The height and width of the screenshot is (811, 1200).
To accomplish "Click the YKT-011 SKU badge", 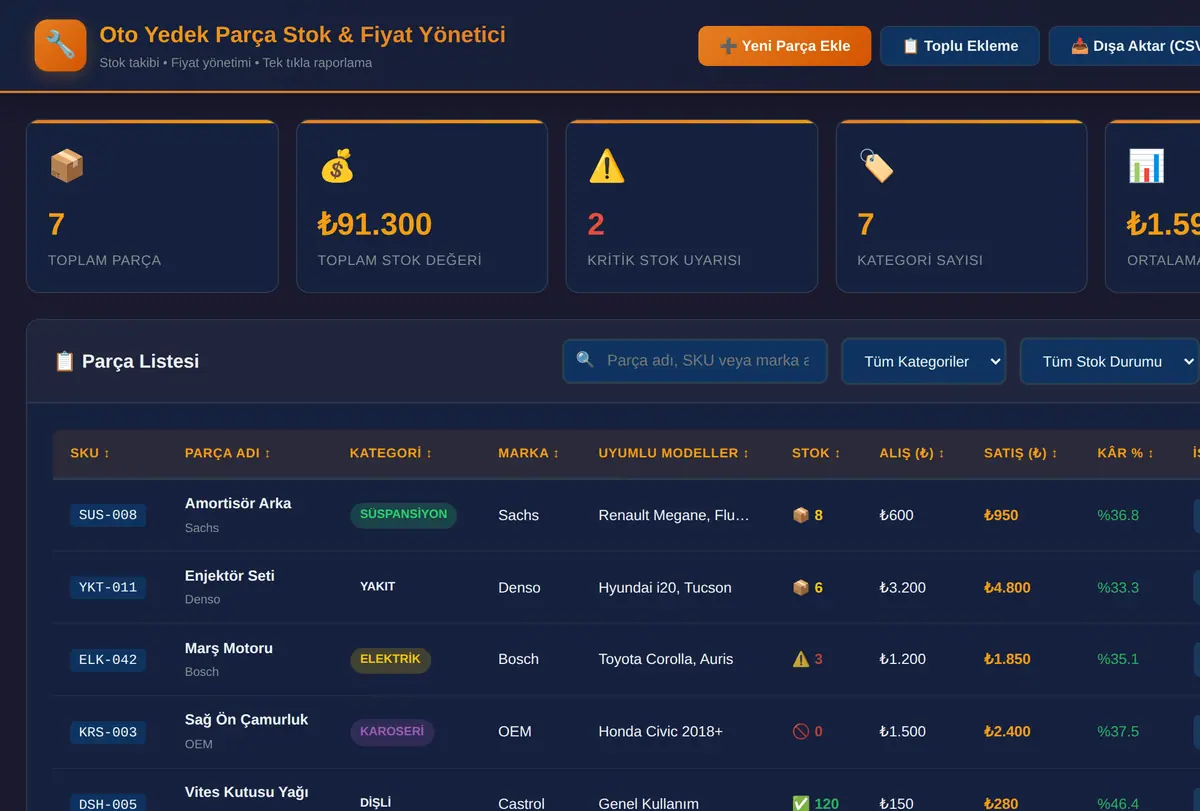I will point(108,587).
